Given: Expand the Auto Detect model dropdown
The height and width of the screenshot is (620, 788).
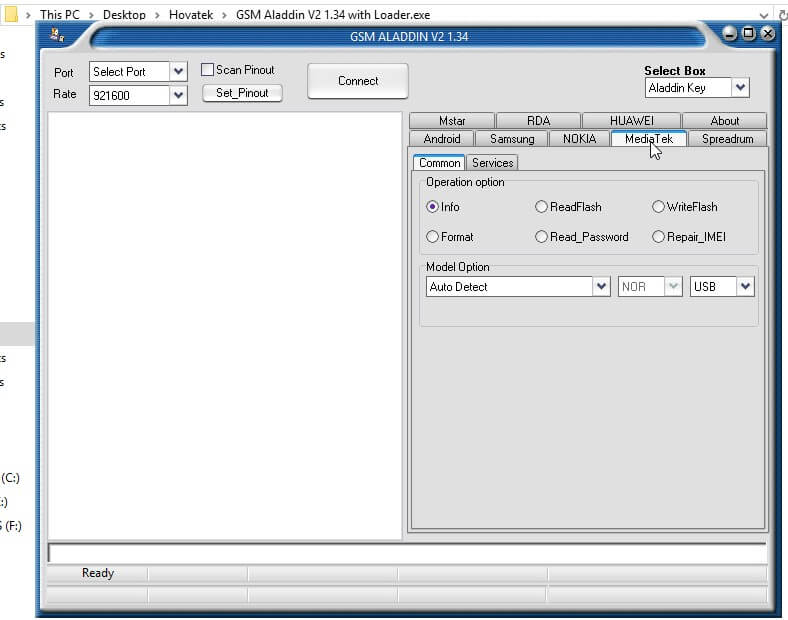Looking at the screenshot, I should pyautogui.click(x=601, y=286).
